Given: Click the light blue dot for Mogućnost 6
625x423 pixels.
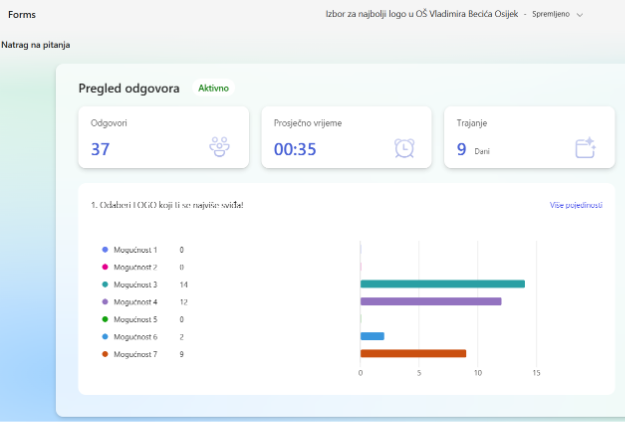Looking at the screenshot, I should [x=104, y=336].
